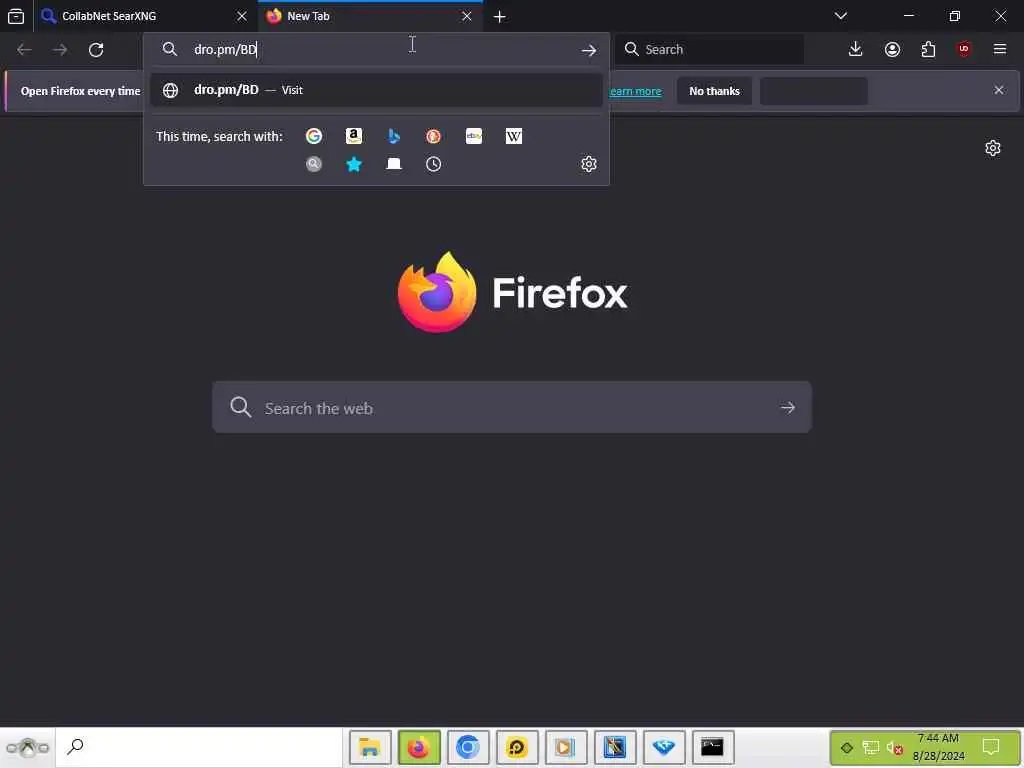The image size is (1024, 768).
Task: Search open tabs with the tabs icon
Action: [394, 164]
